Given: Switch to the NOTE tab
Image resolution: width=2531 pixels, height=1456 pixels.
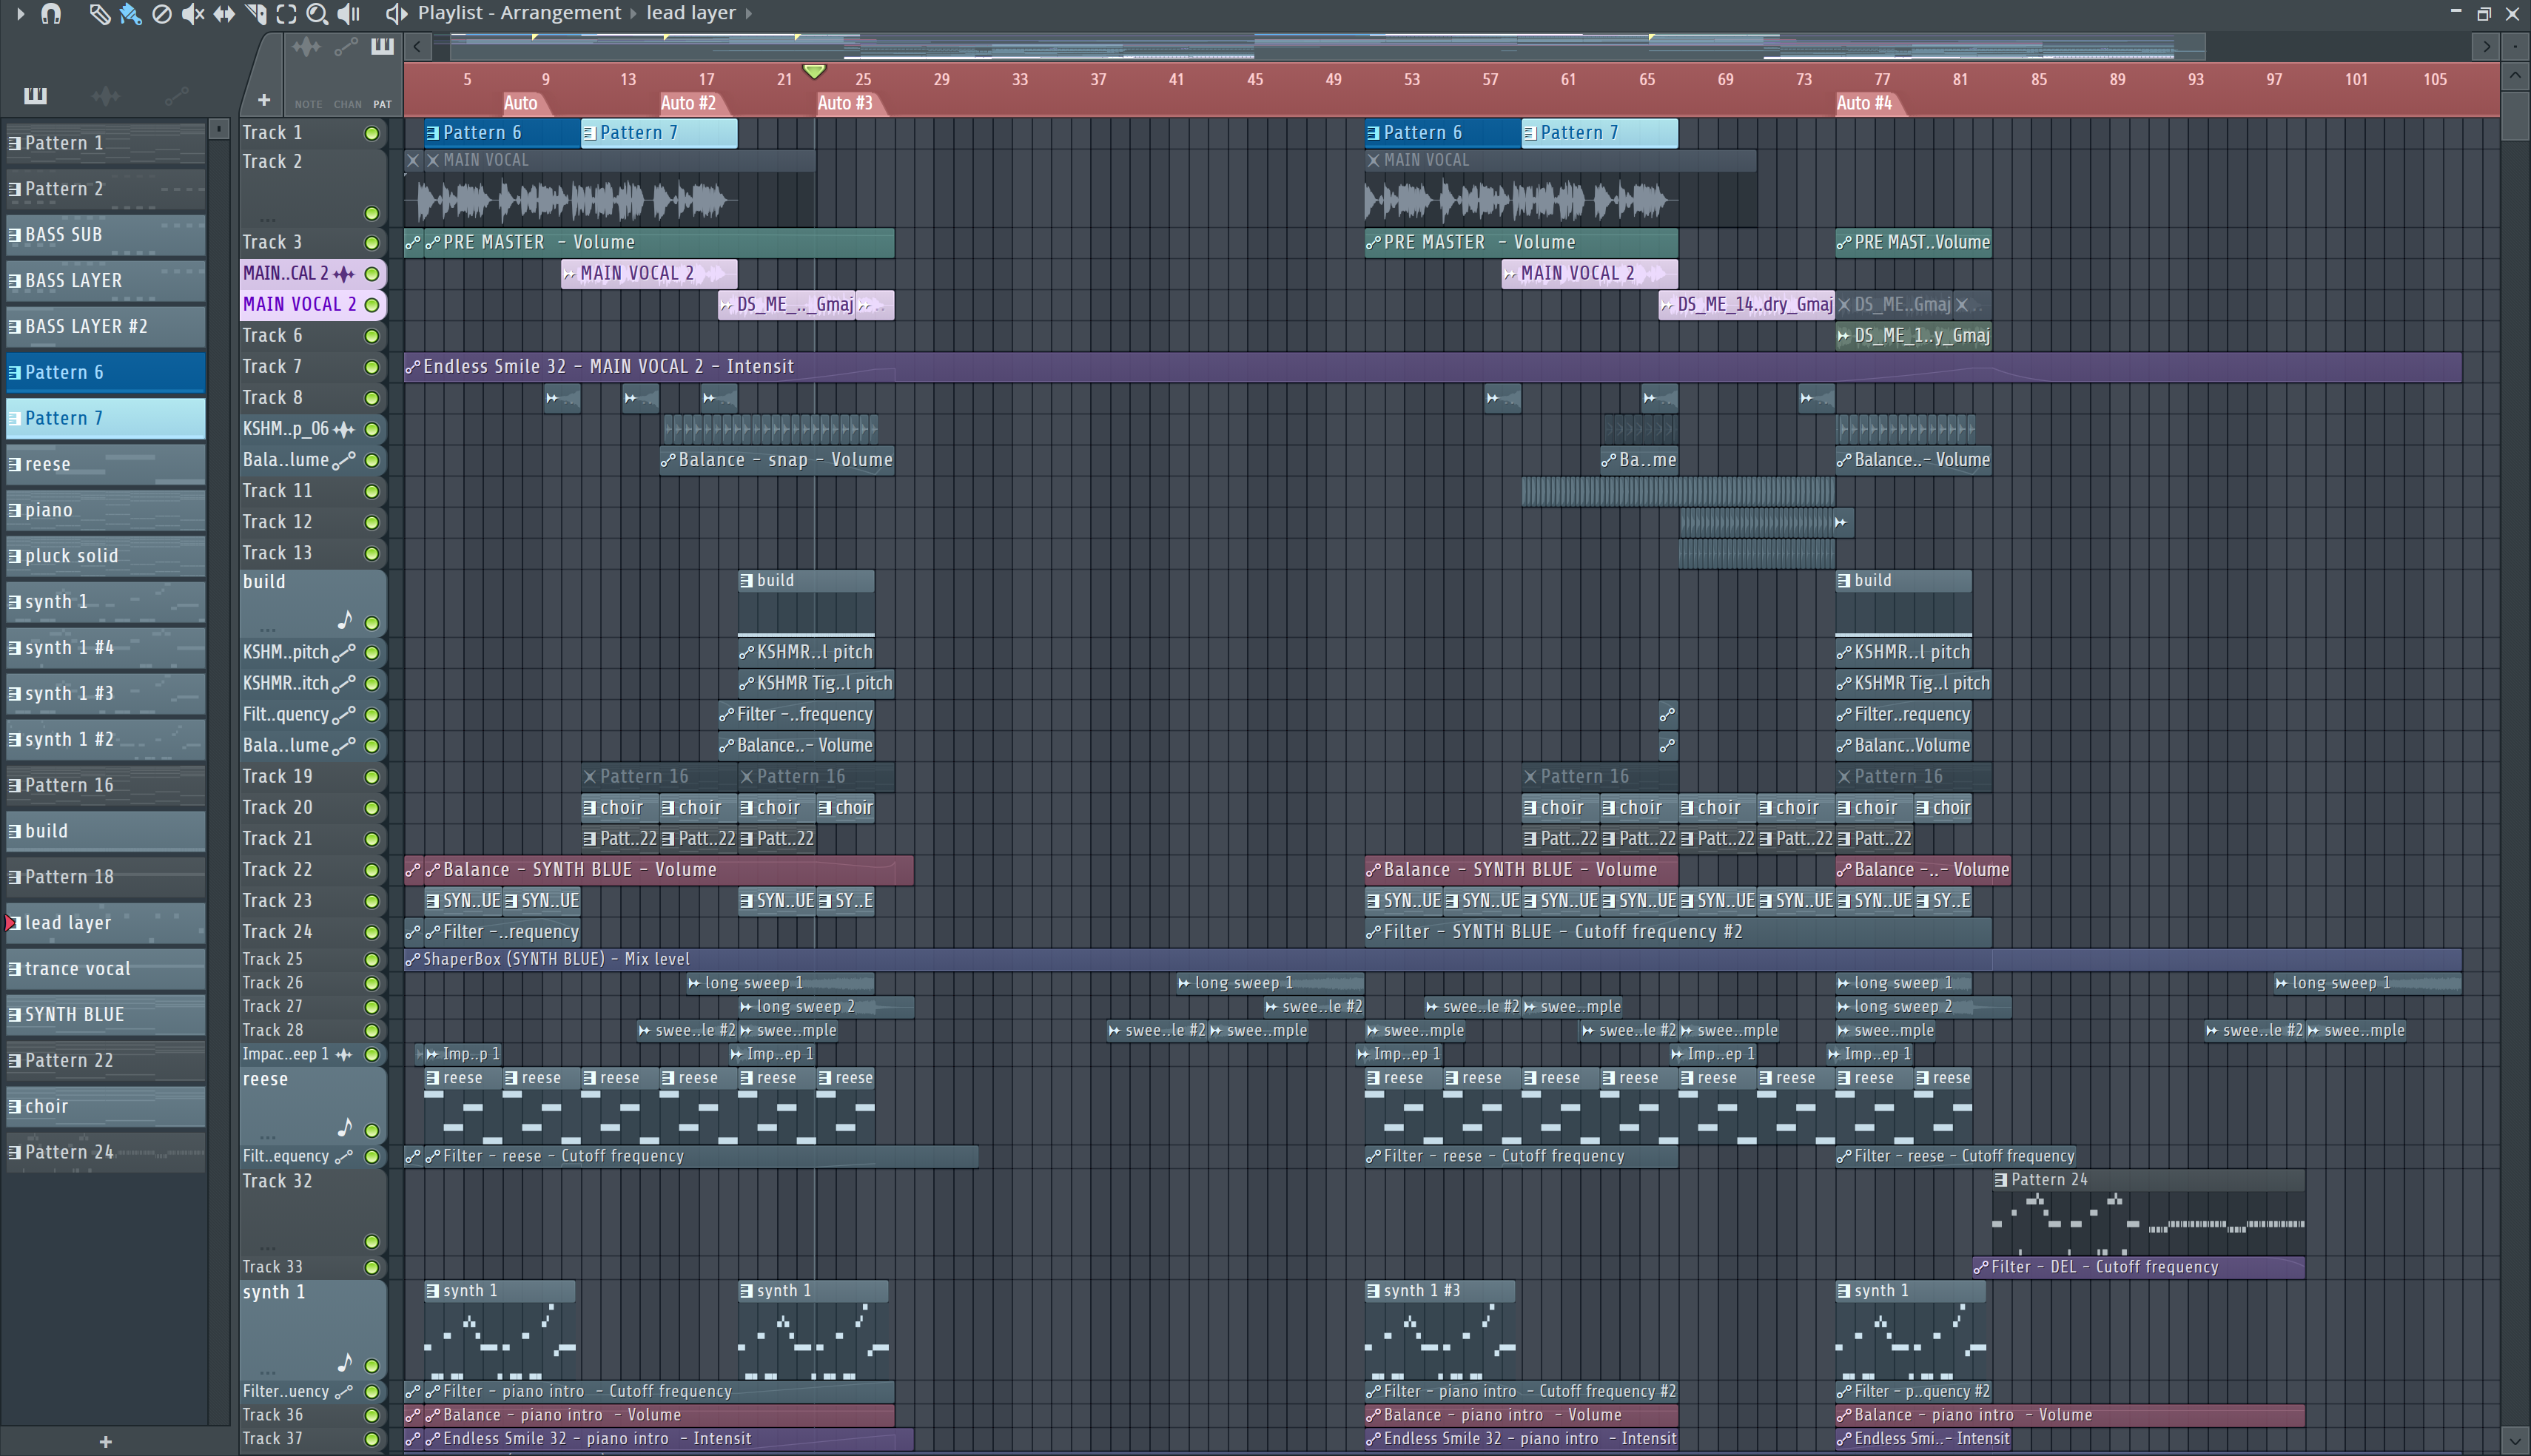Looking at the screenshot, I should pyautogui.click(x=308, y=104).
